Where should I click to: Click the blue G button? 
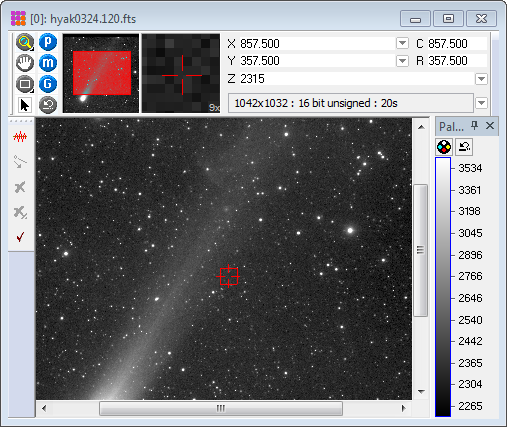(48, 84)
